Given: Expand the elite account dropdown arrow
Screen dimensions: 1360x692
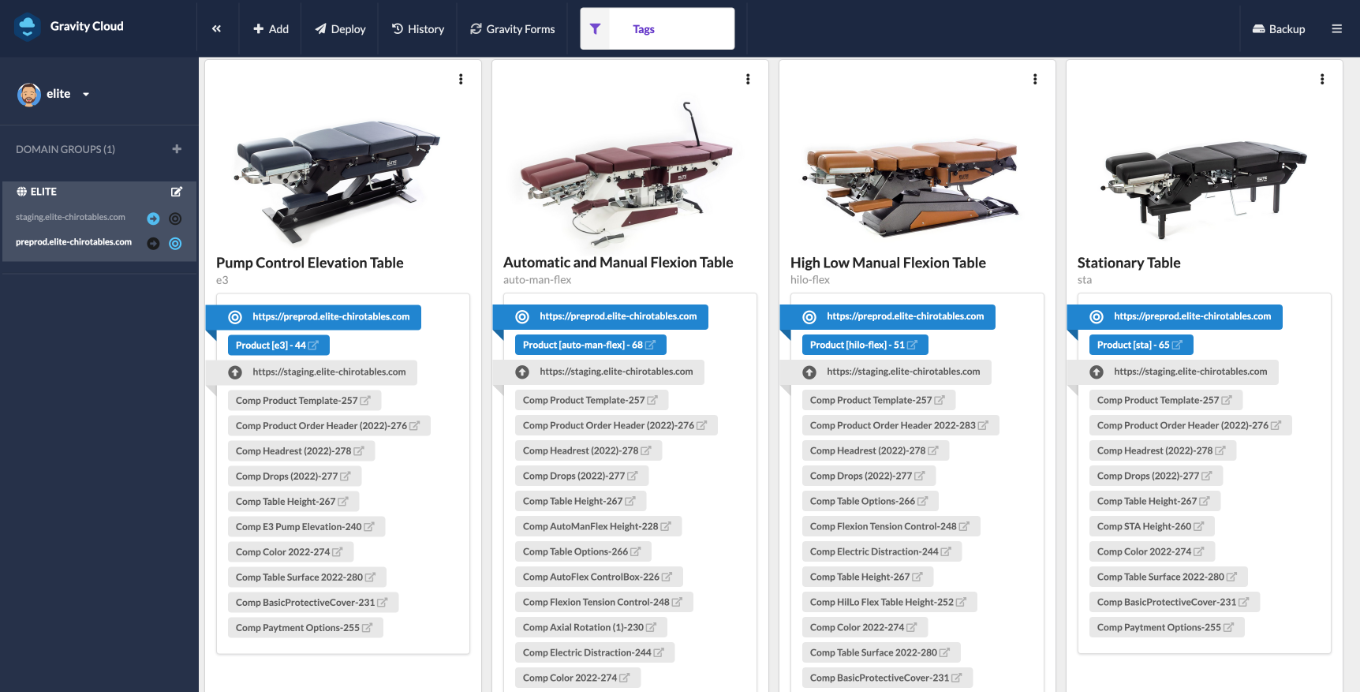Looking at the screenshot, I should (x=86, y=94).
